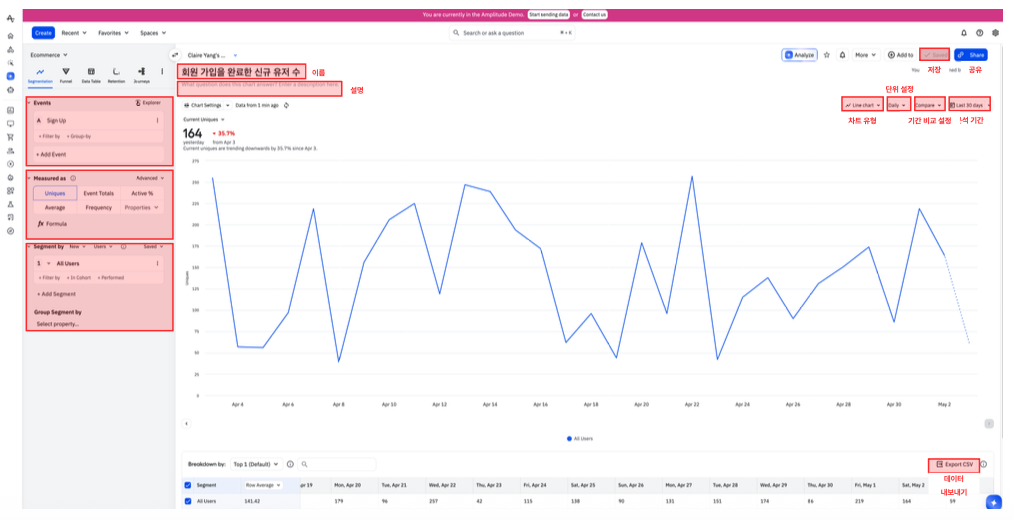Screen dimensions: 1013x520
Task: Open the Chart Settings menu
Action: (207, 105)
